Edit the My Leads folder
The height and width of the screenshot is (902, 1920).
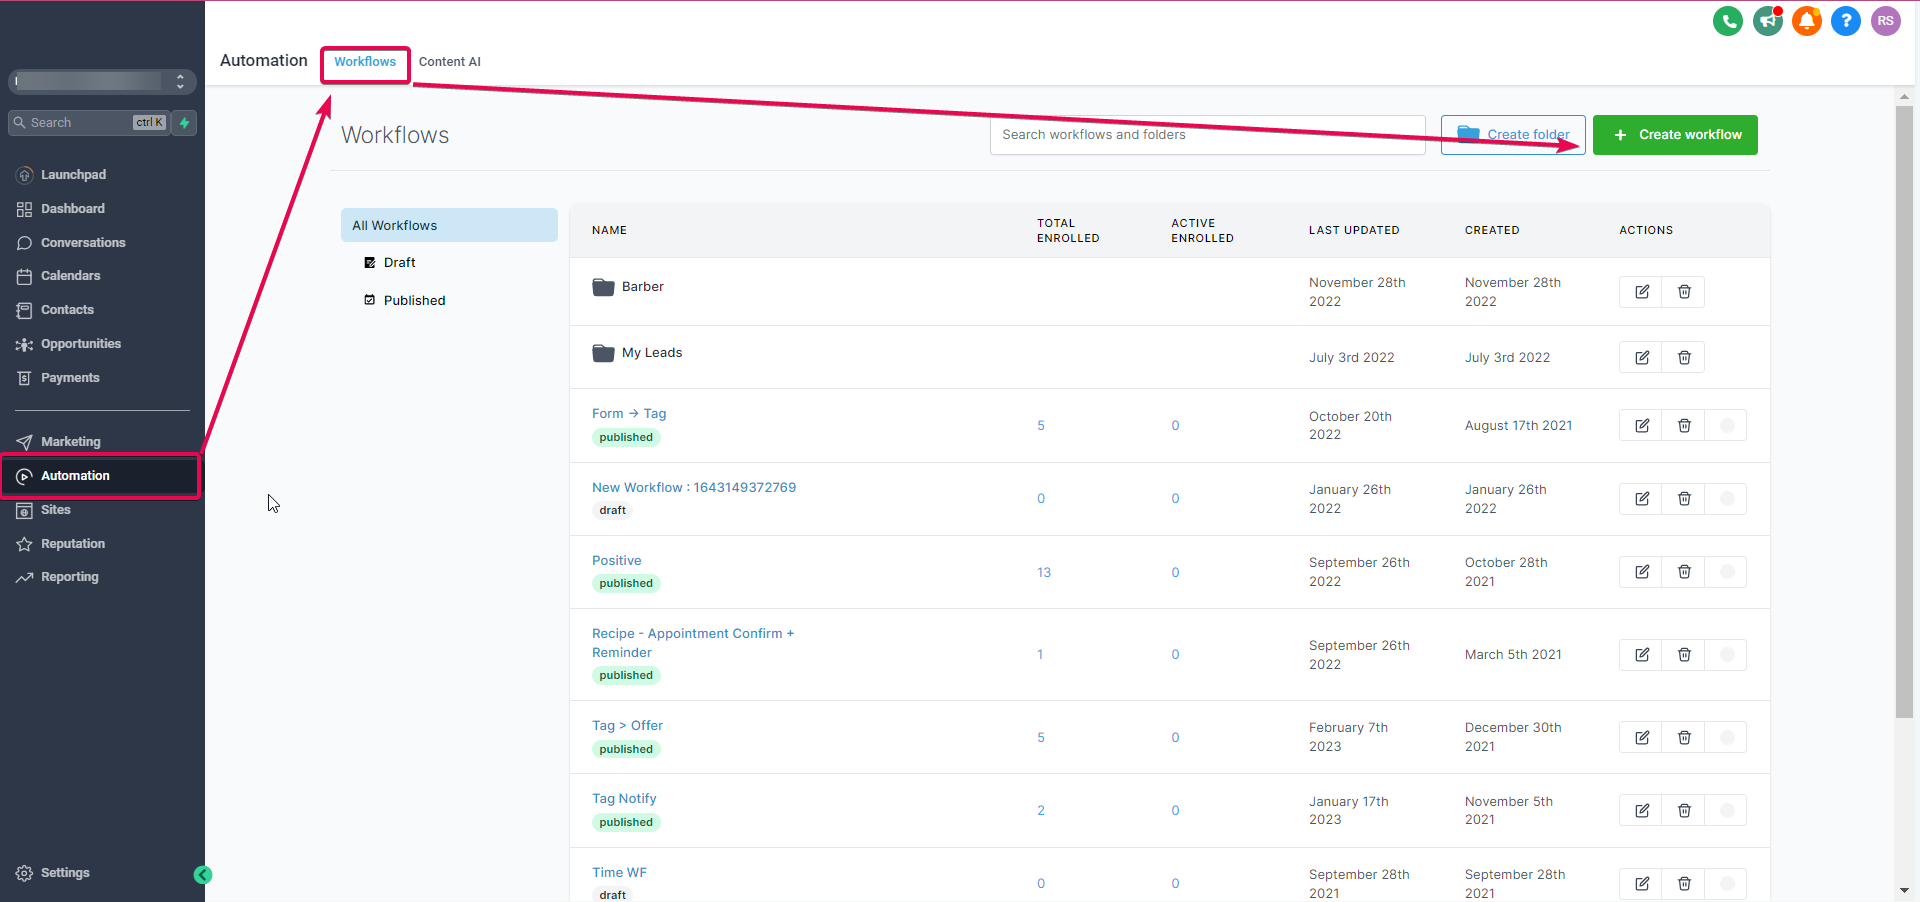[x=1641, y=358]
